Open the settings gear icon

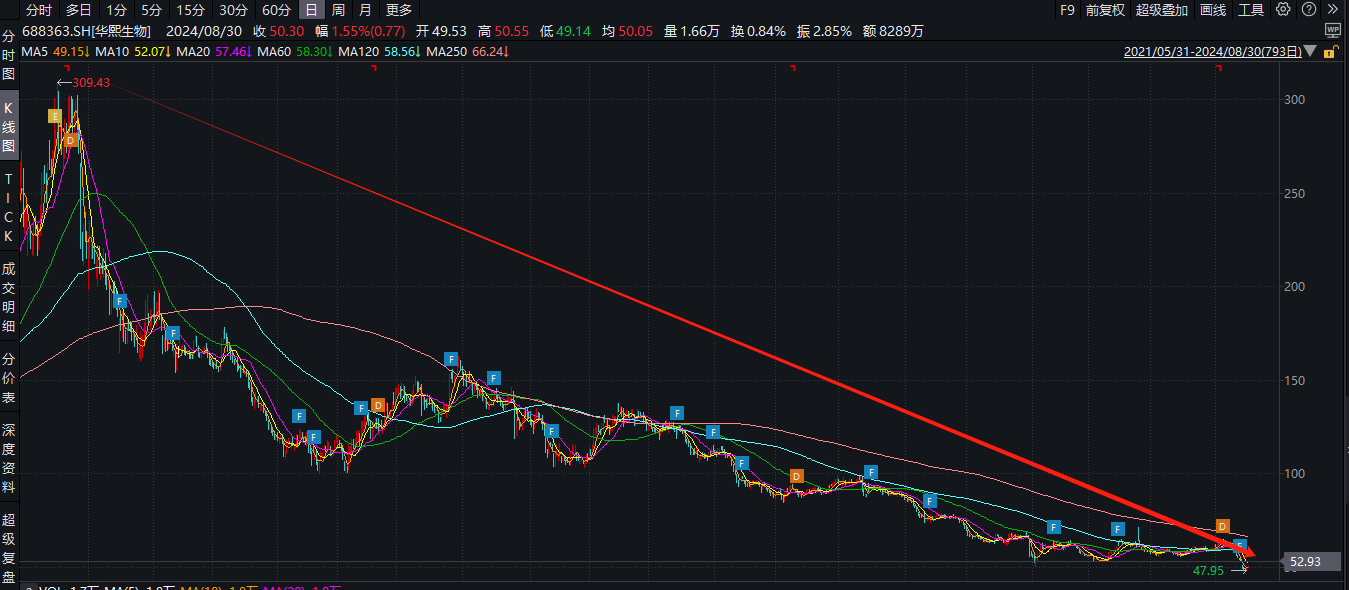(1283, 10)
